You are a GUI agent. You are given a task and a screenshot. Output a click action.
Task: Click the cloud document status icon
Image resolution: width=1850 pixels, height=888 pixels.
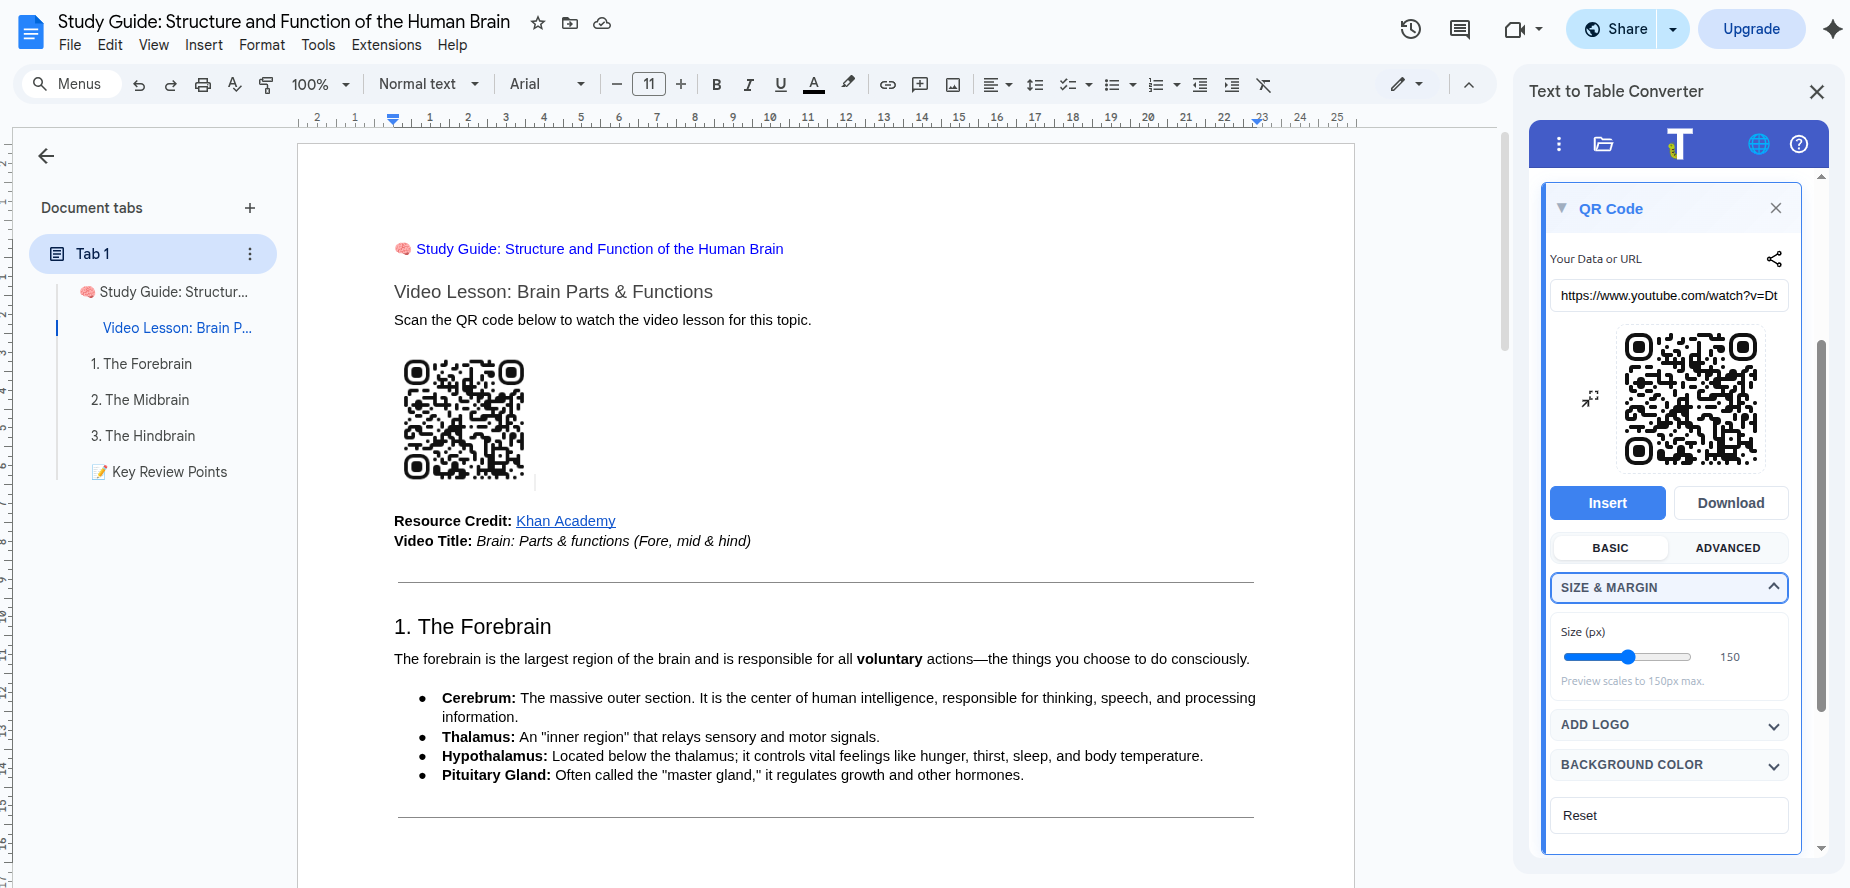point(602,23)
